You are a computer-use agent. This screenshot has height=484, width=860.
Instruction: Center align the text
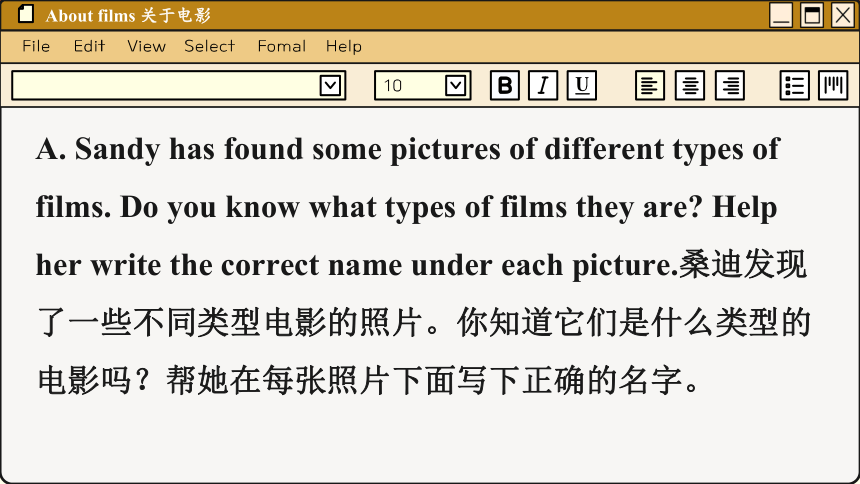(689, 86)
